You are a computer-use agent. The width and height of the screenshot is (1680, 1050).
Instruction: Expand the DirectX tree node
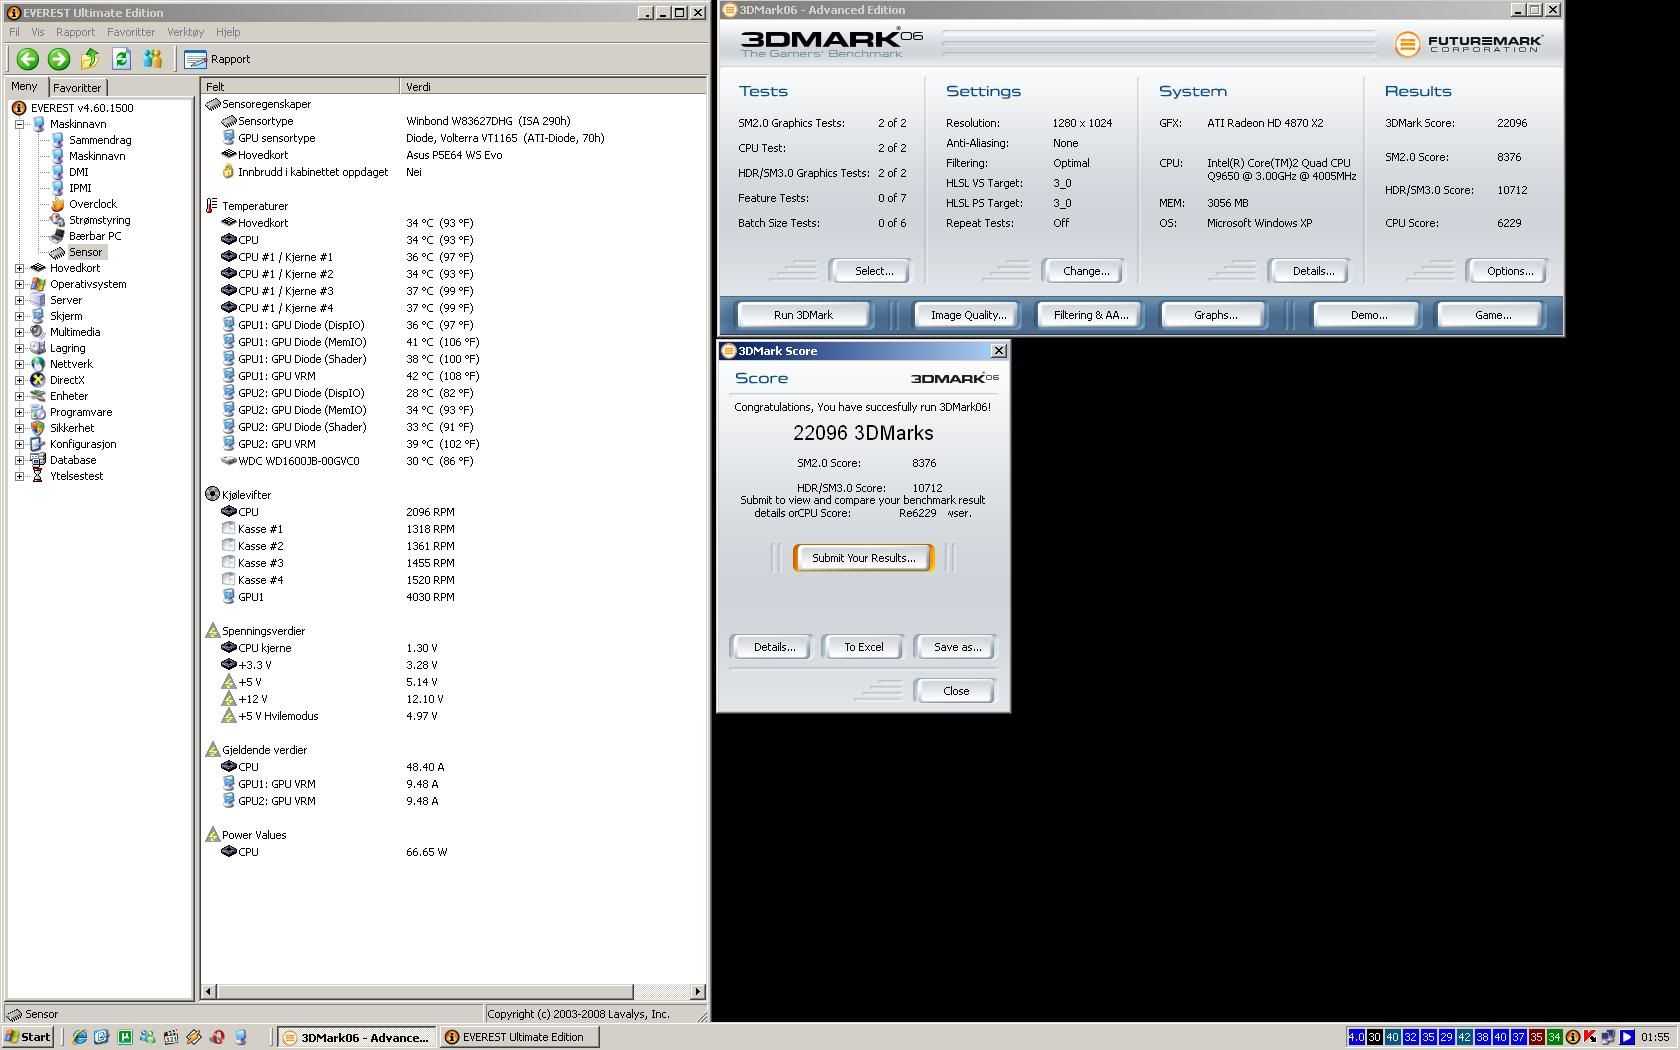point(19,380)
